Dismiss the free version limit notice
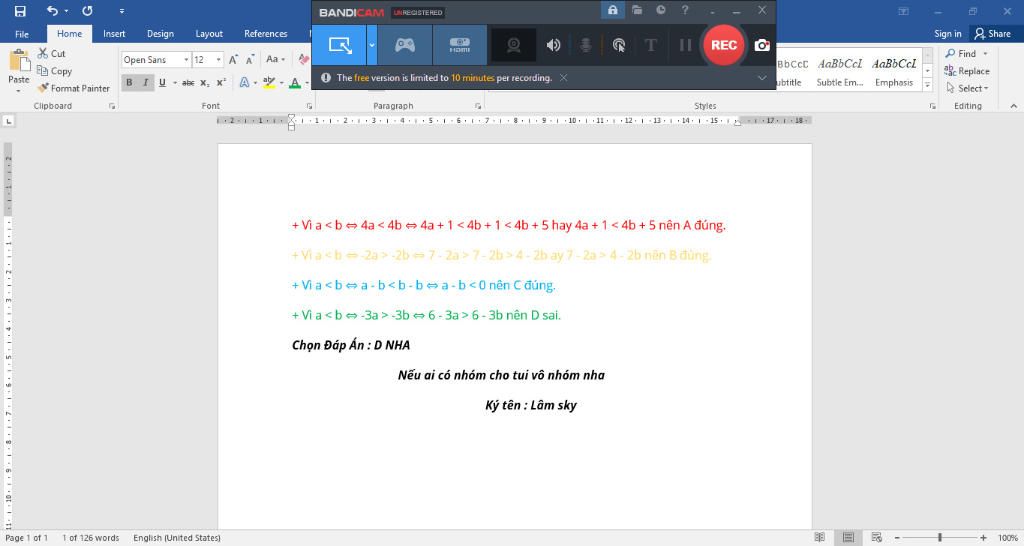Screen dimensions: 1024x546 (563, 78)
